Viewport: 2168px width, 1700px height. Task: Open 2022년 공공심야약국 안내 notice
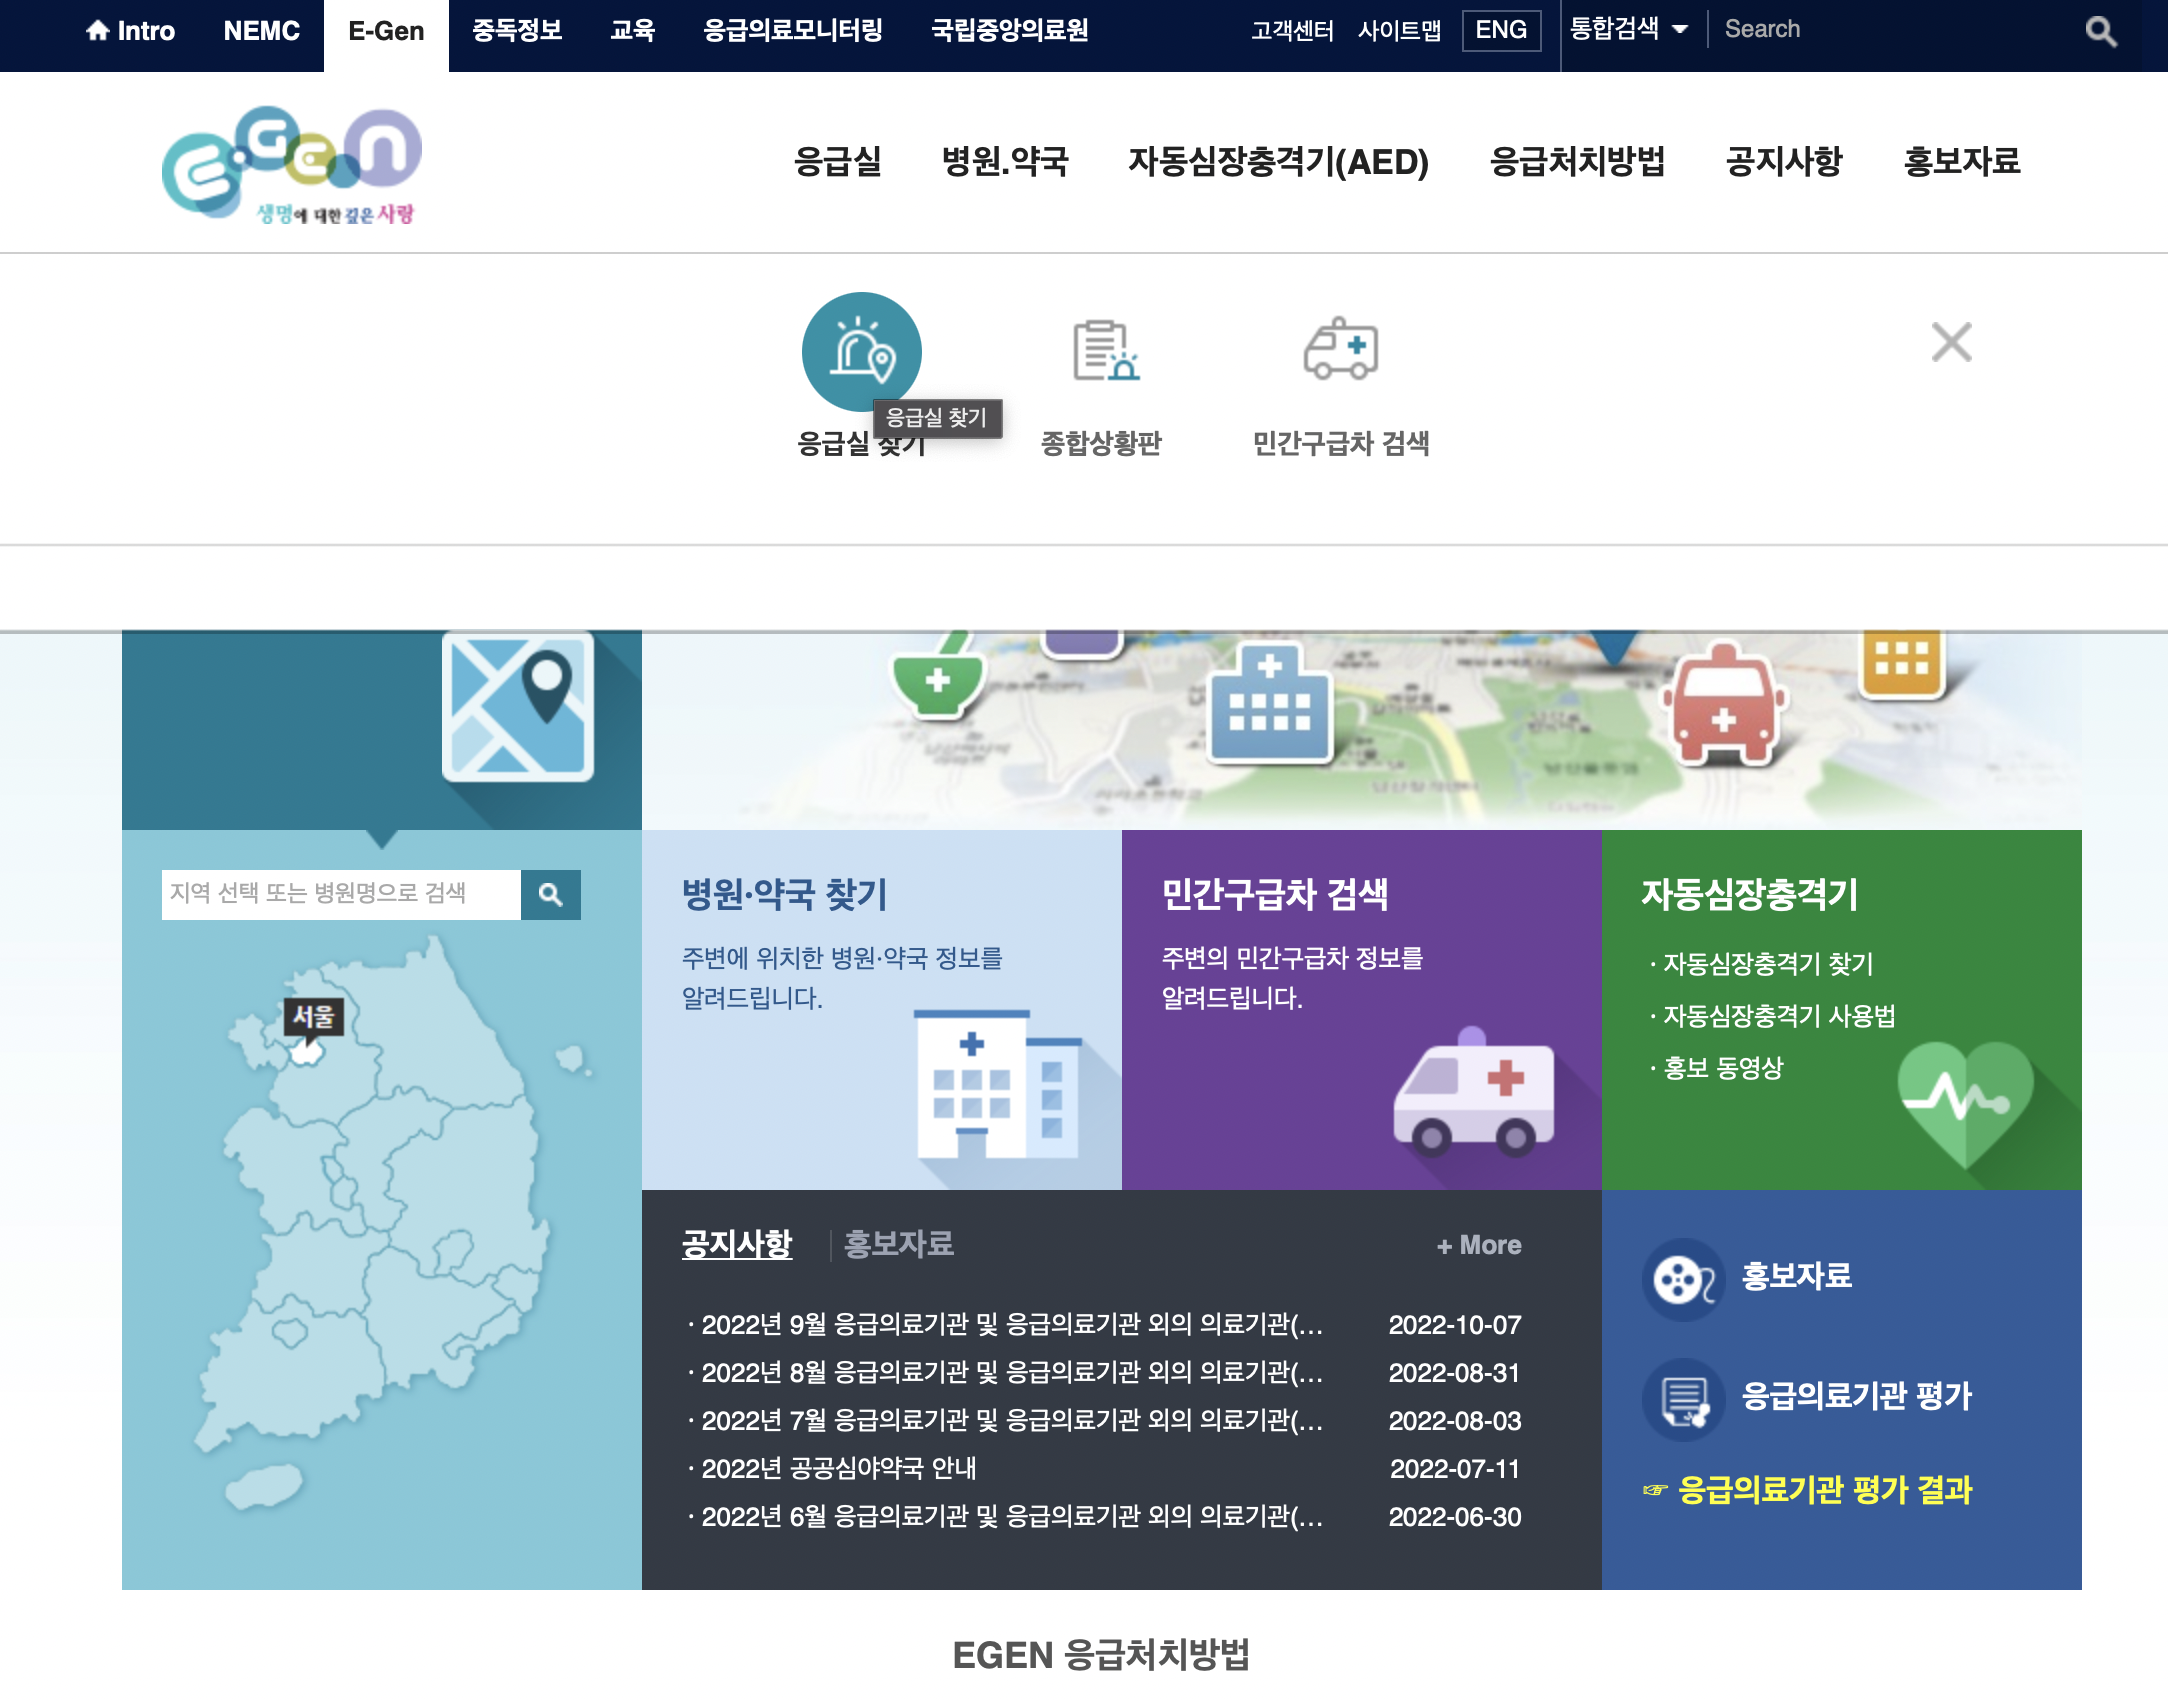click(x=838, y=1468)
